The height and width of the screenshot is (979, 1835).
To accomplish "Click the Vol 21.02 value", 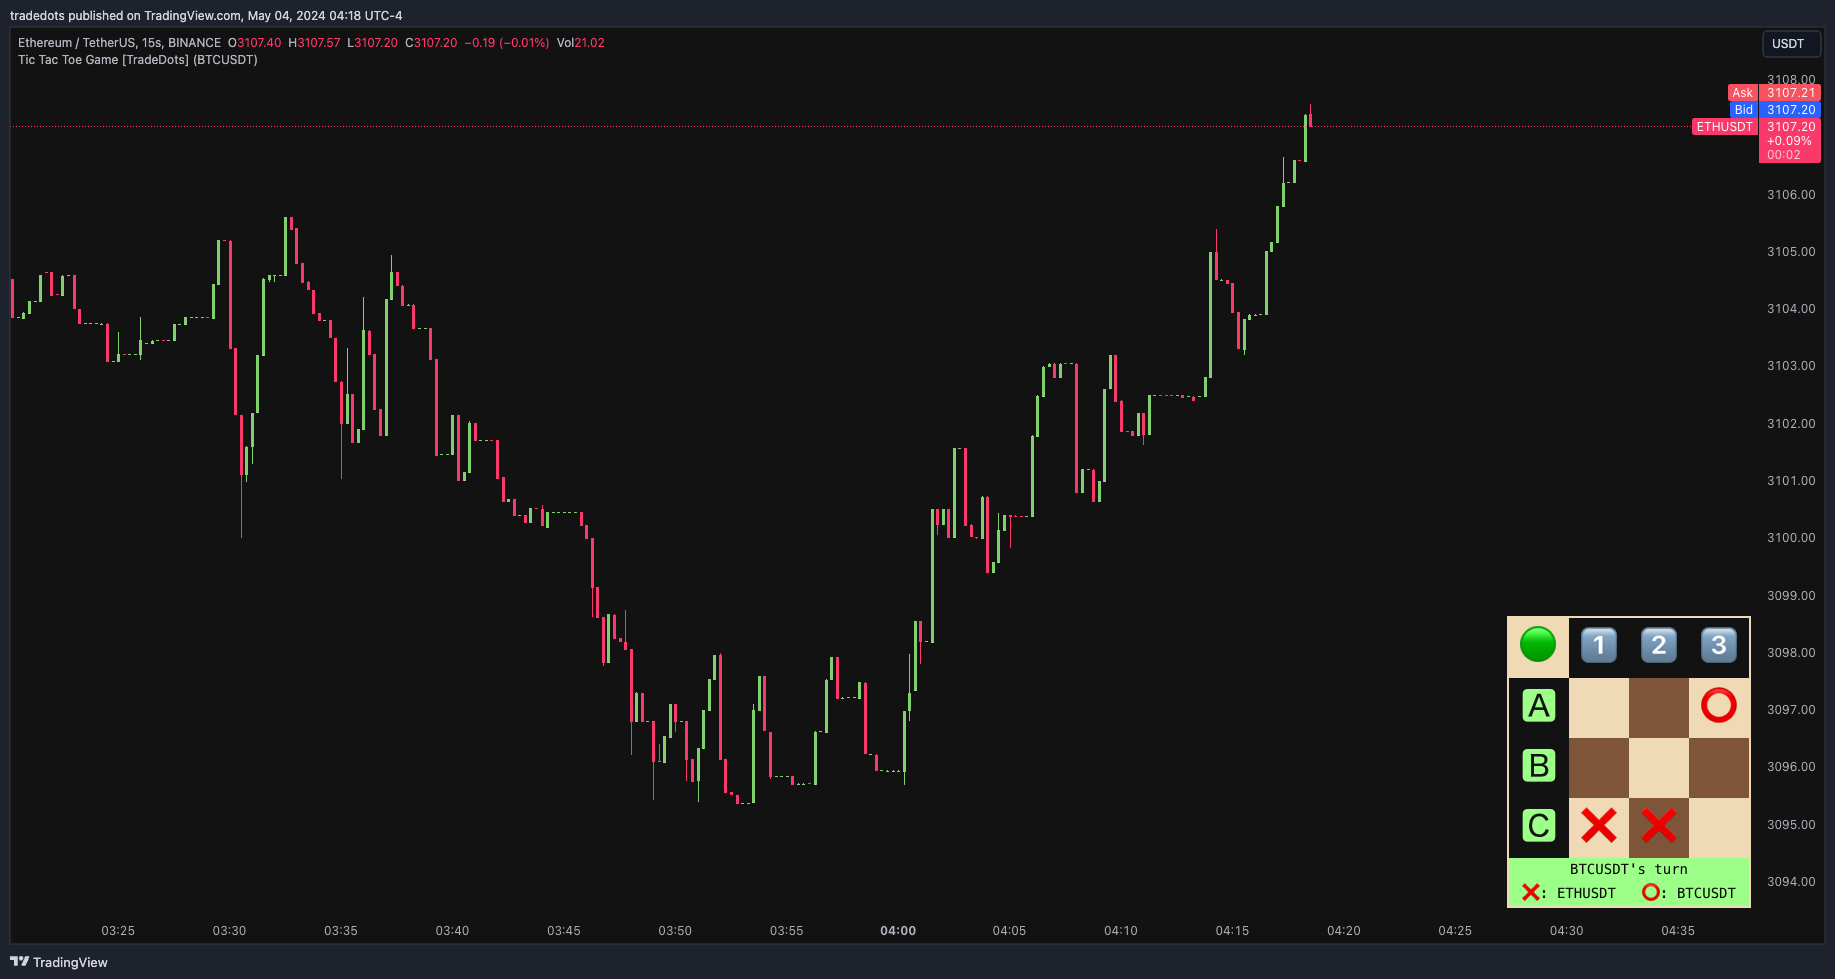I will (x=581, y=43).
